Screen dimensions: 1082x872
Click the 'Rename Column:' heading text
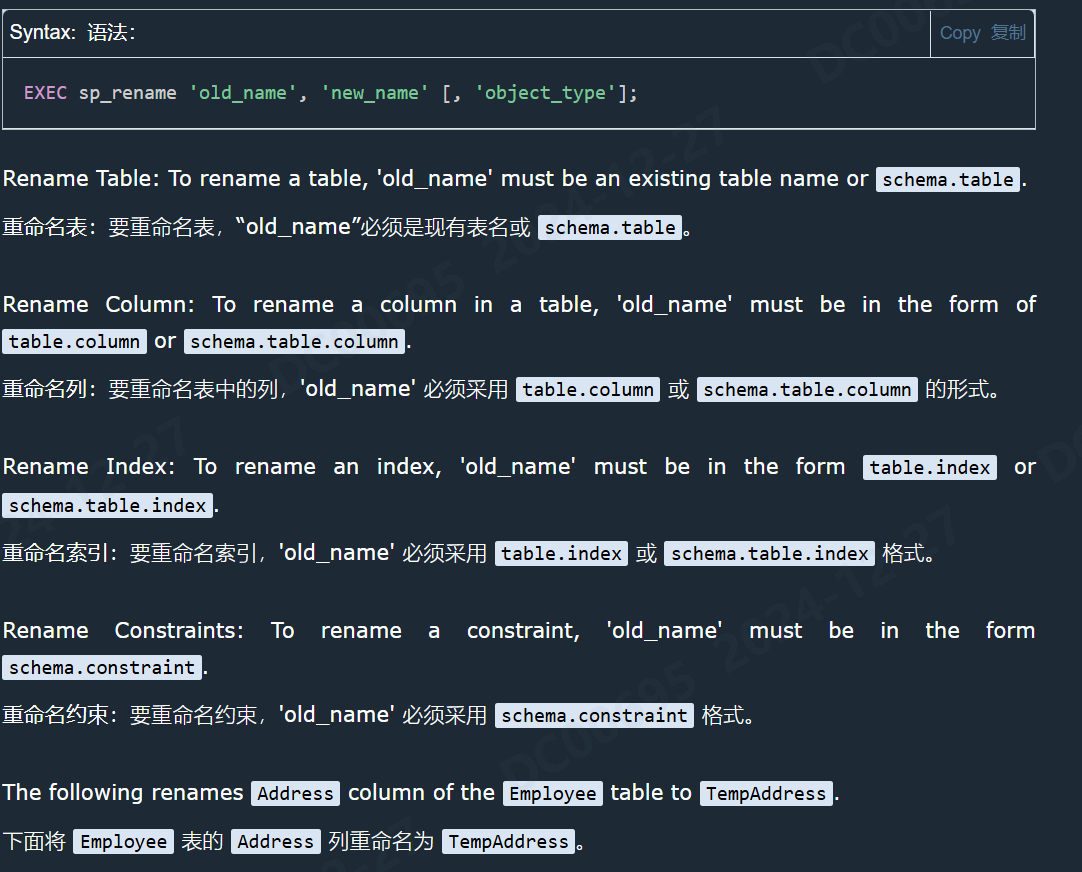[x=98, y=304]
